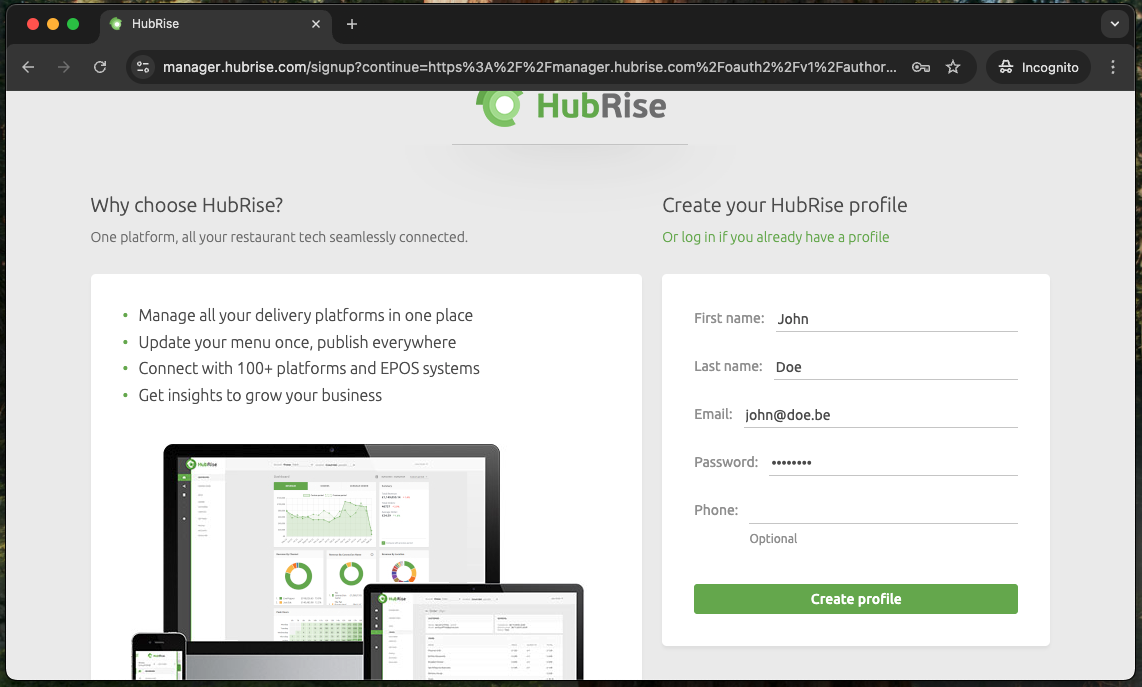The image size is (1142, 687).
Task: Reload the page with refresh icon
Action: tap(100, 67)
